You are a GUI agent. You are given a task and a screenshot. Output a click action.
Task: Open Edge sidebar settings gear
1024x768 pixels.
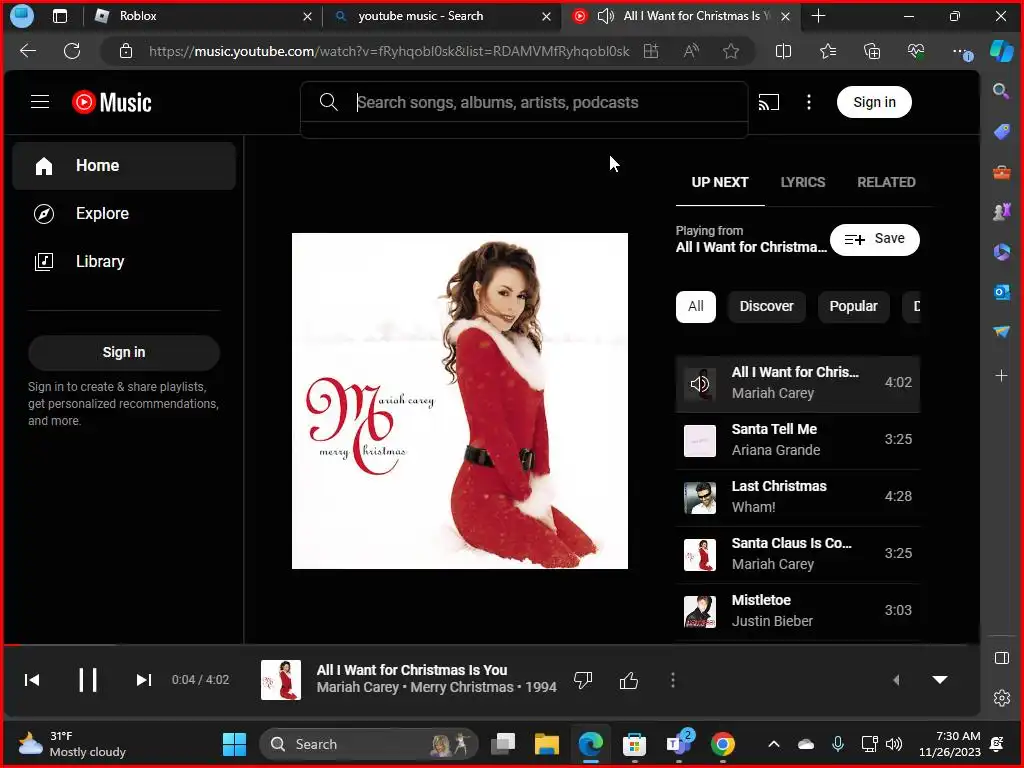click(1001, 698)
